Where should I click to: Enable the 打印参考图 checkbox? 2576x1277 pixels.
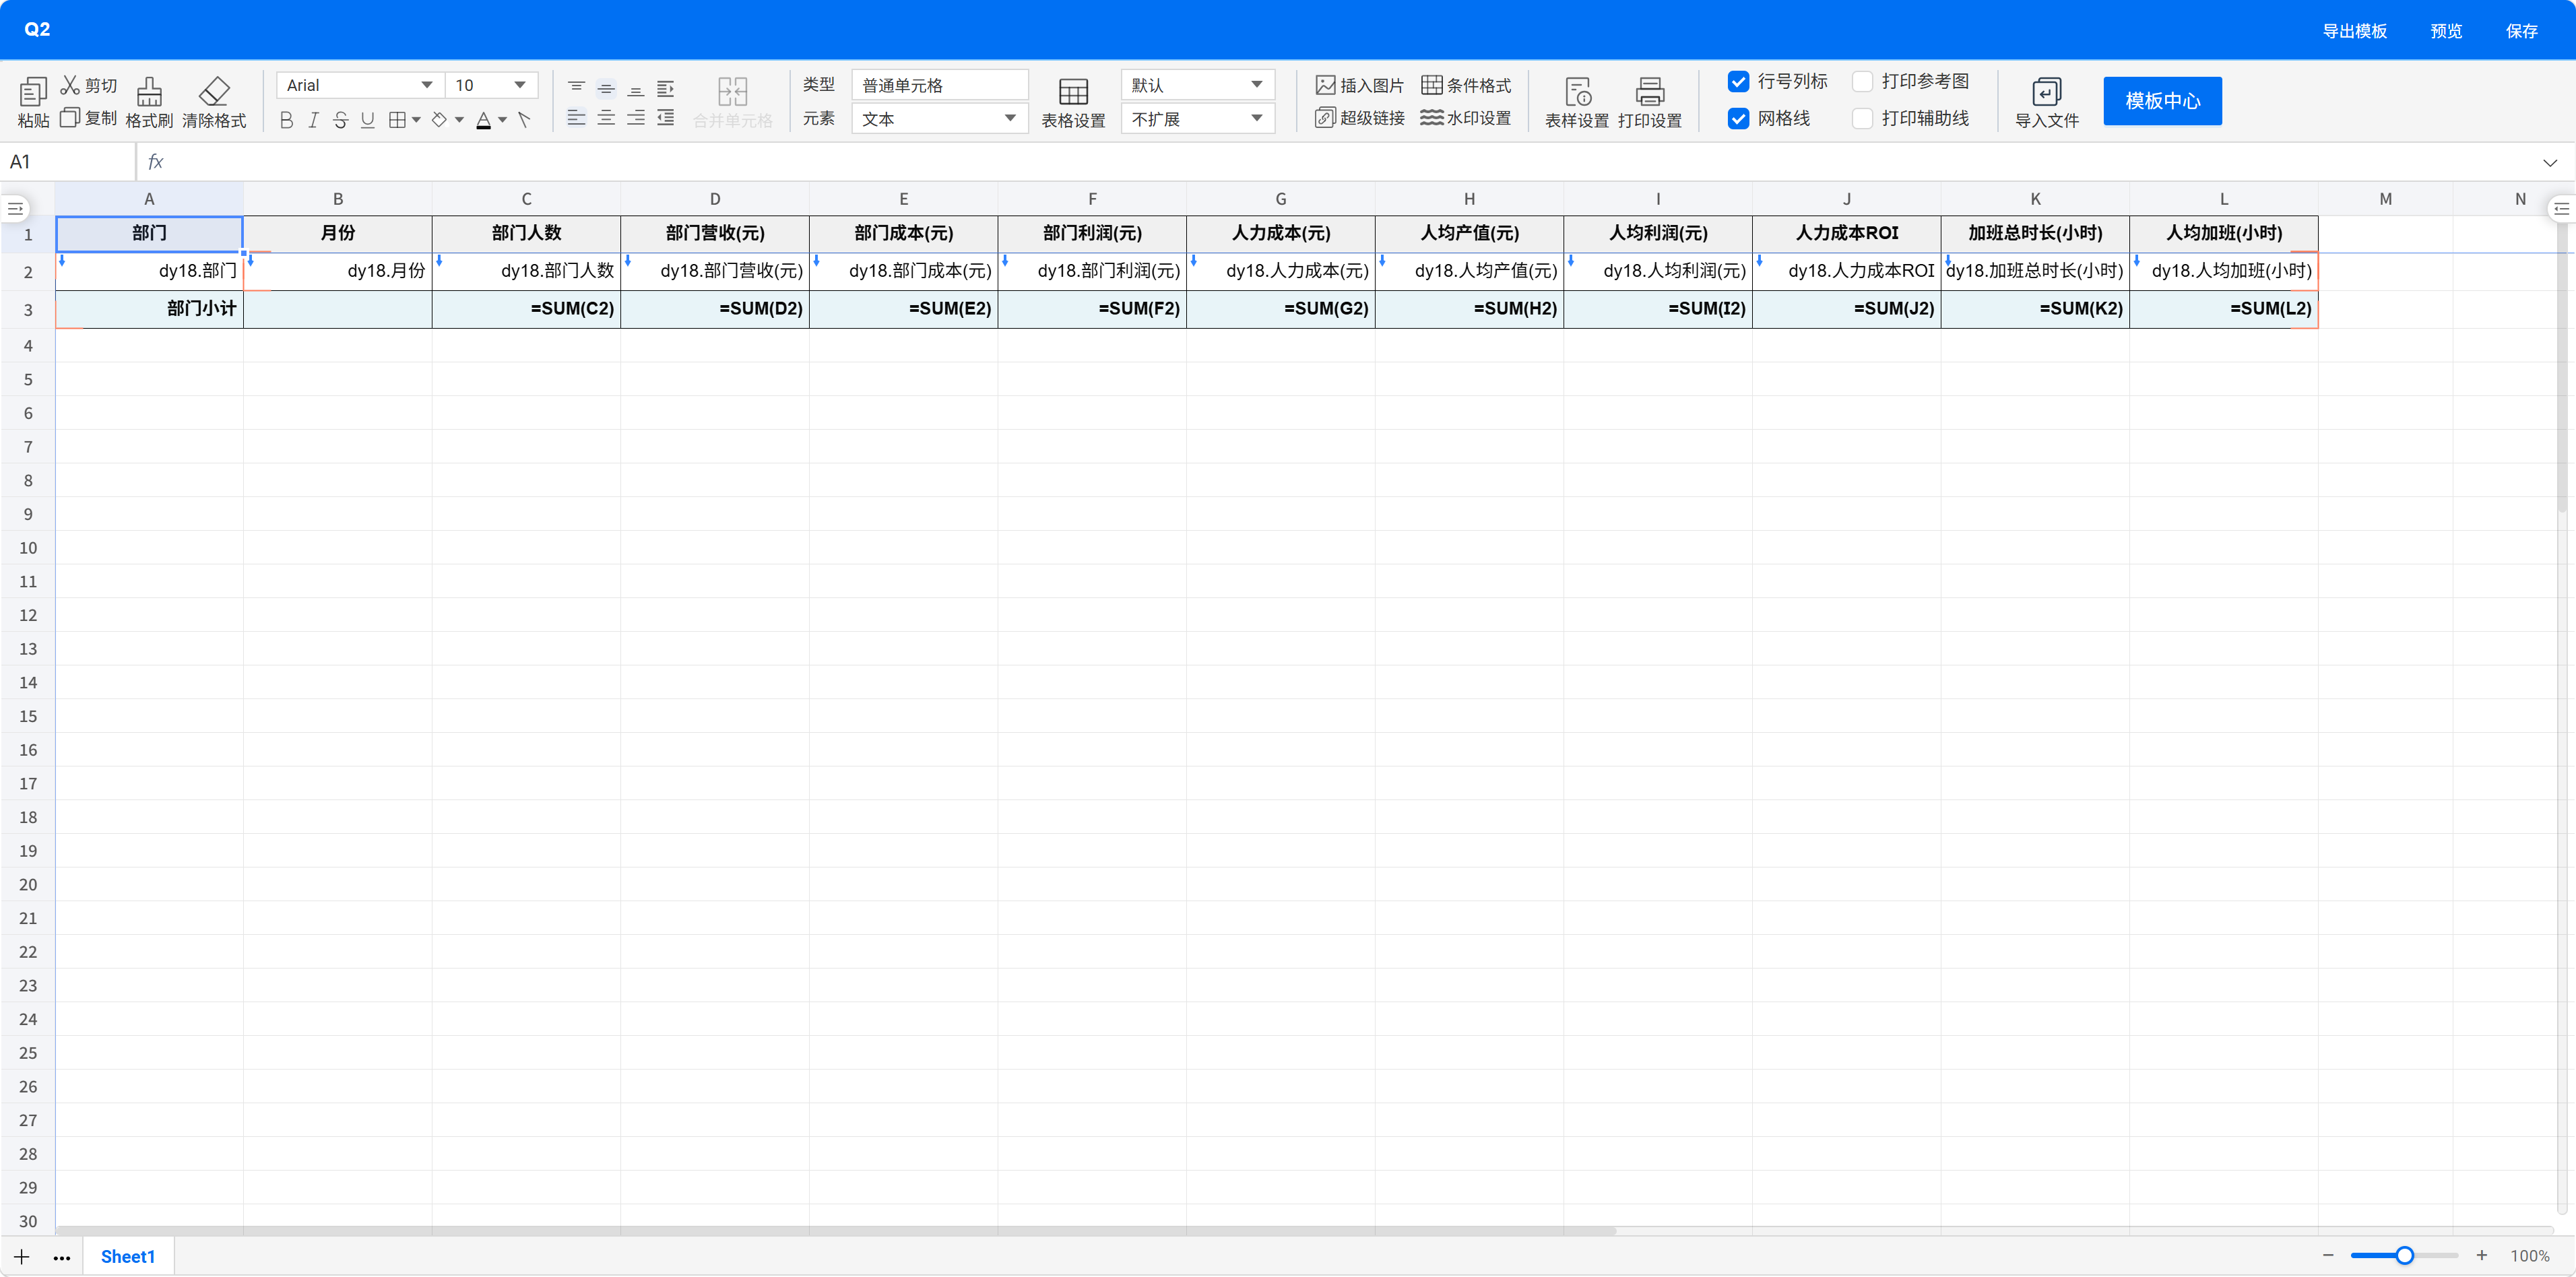1862,82
